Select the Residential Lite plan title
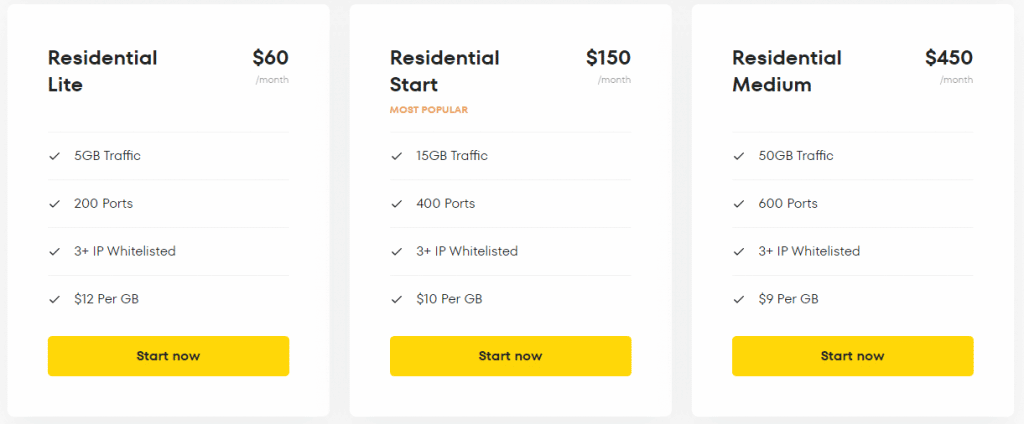 click(103, 71)
